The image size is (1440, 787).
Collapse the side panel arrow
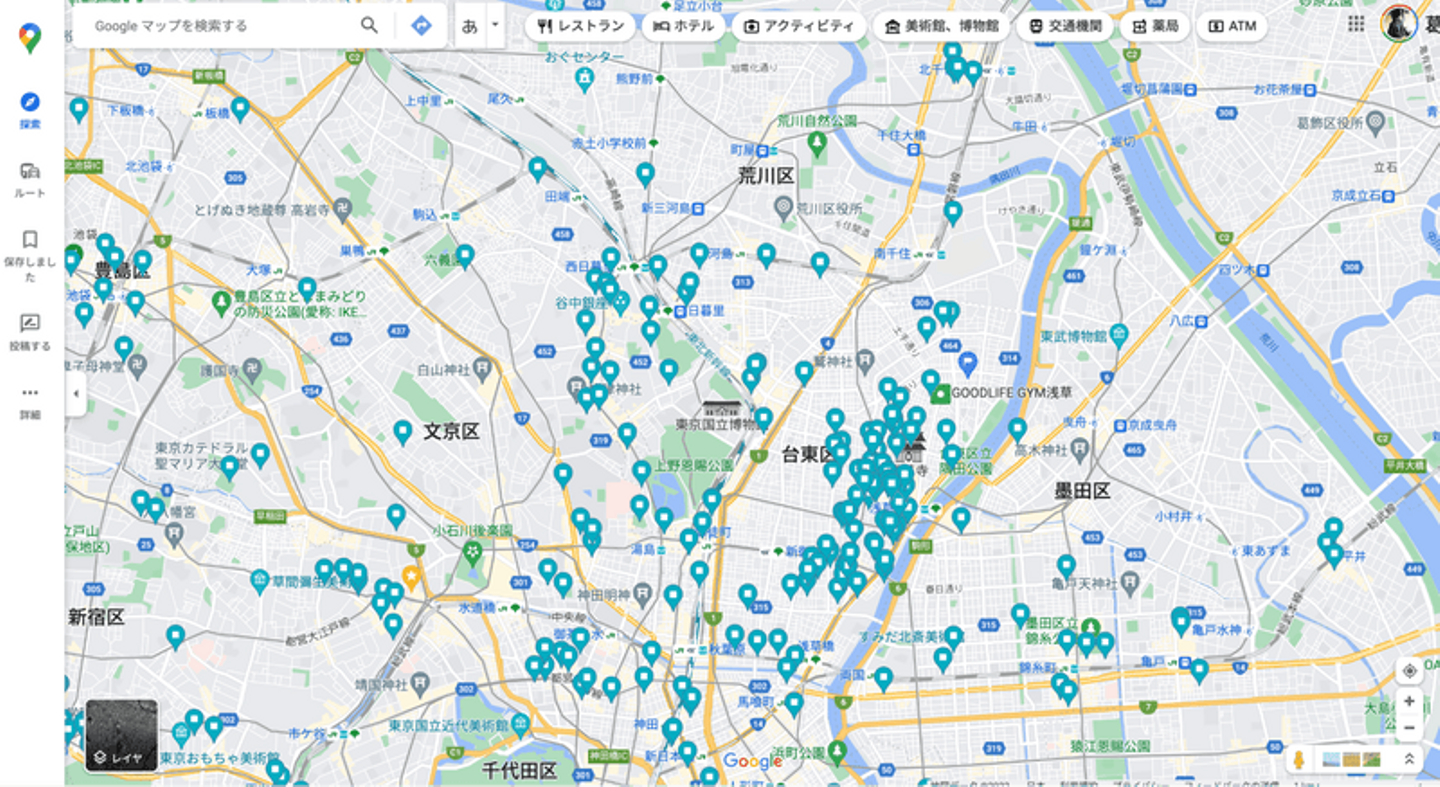(x=76, y=394)
